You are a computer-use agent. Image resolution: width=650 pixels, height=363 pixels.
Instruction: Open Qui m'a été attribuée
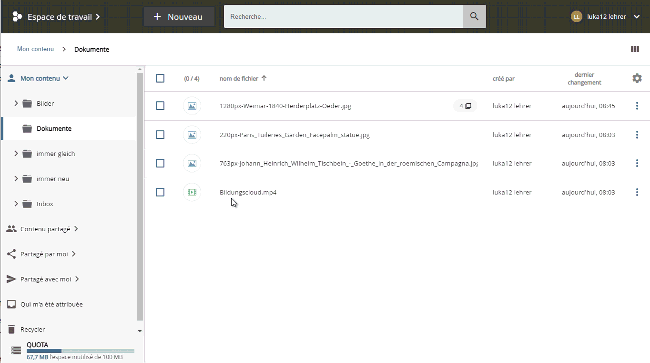point(51,304)
